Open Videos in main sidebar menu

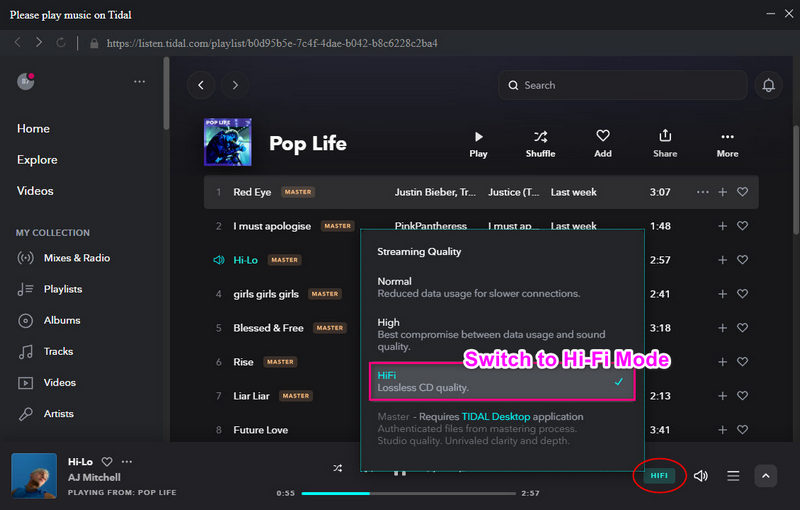[35, 191]
